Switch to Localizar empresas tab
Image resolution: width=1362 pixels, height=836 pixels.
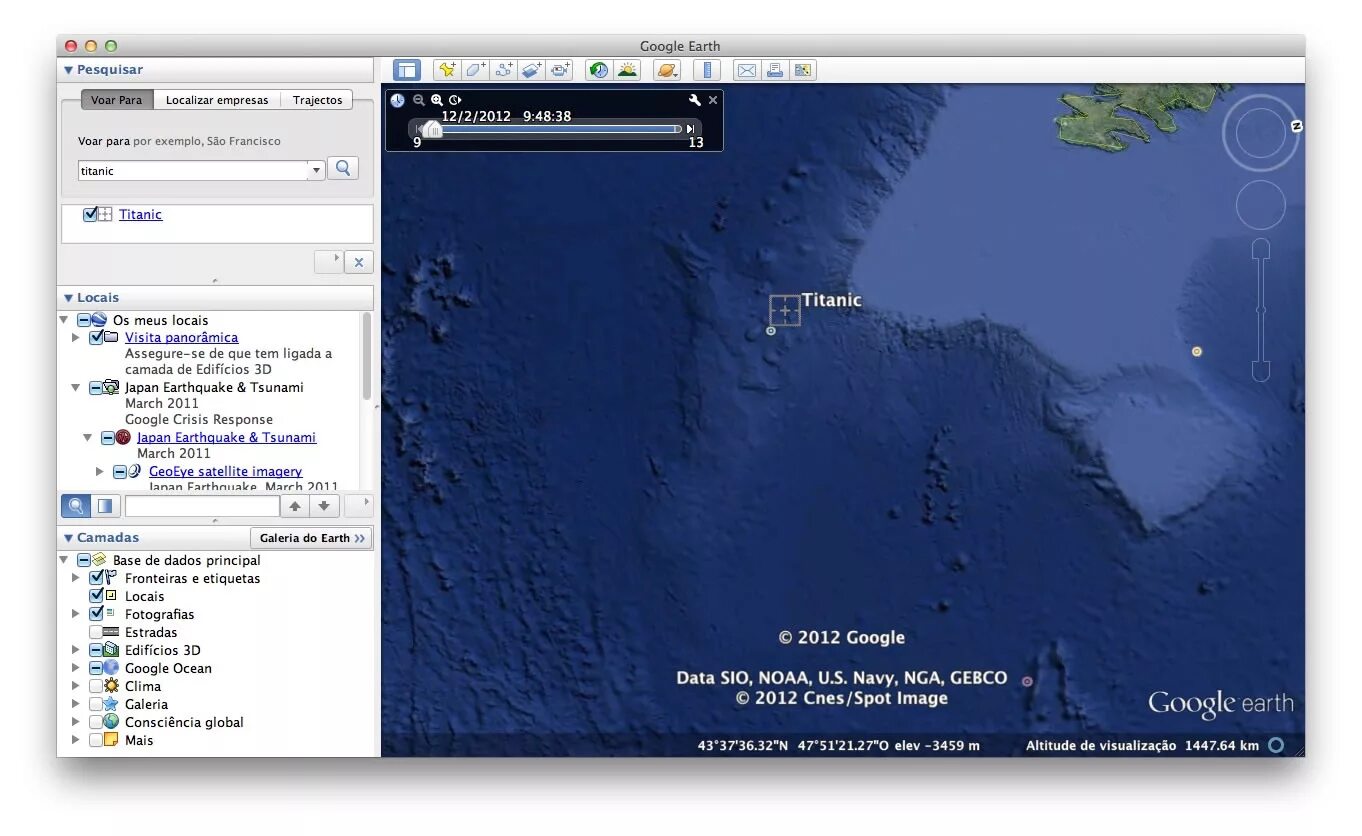(217, 100)
